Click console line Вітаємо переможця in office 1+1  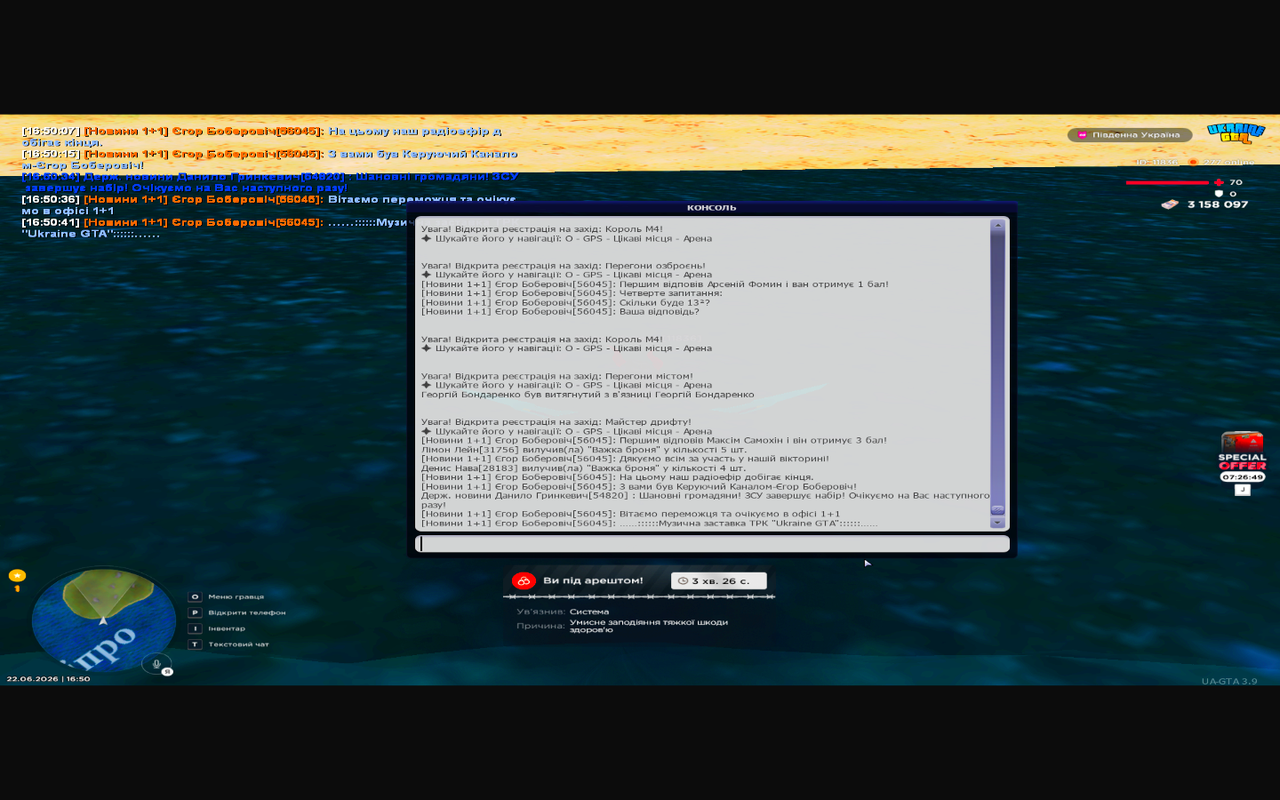coord(631,514)
